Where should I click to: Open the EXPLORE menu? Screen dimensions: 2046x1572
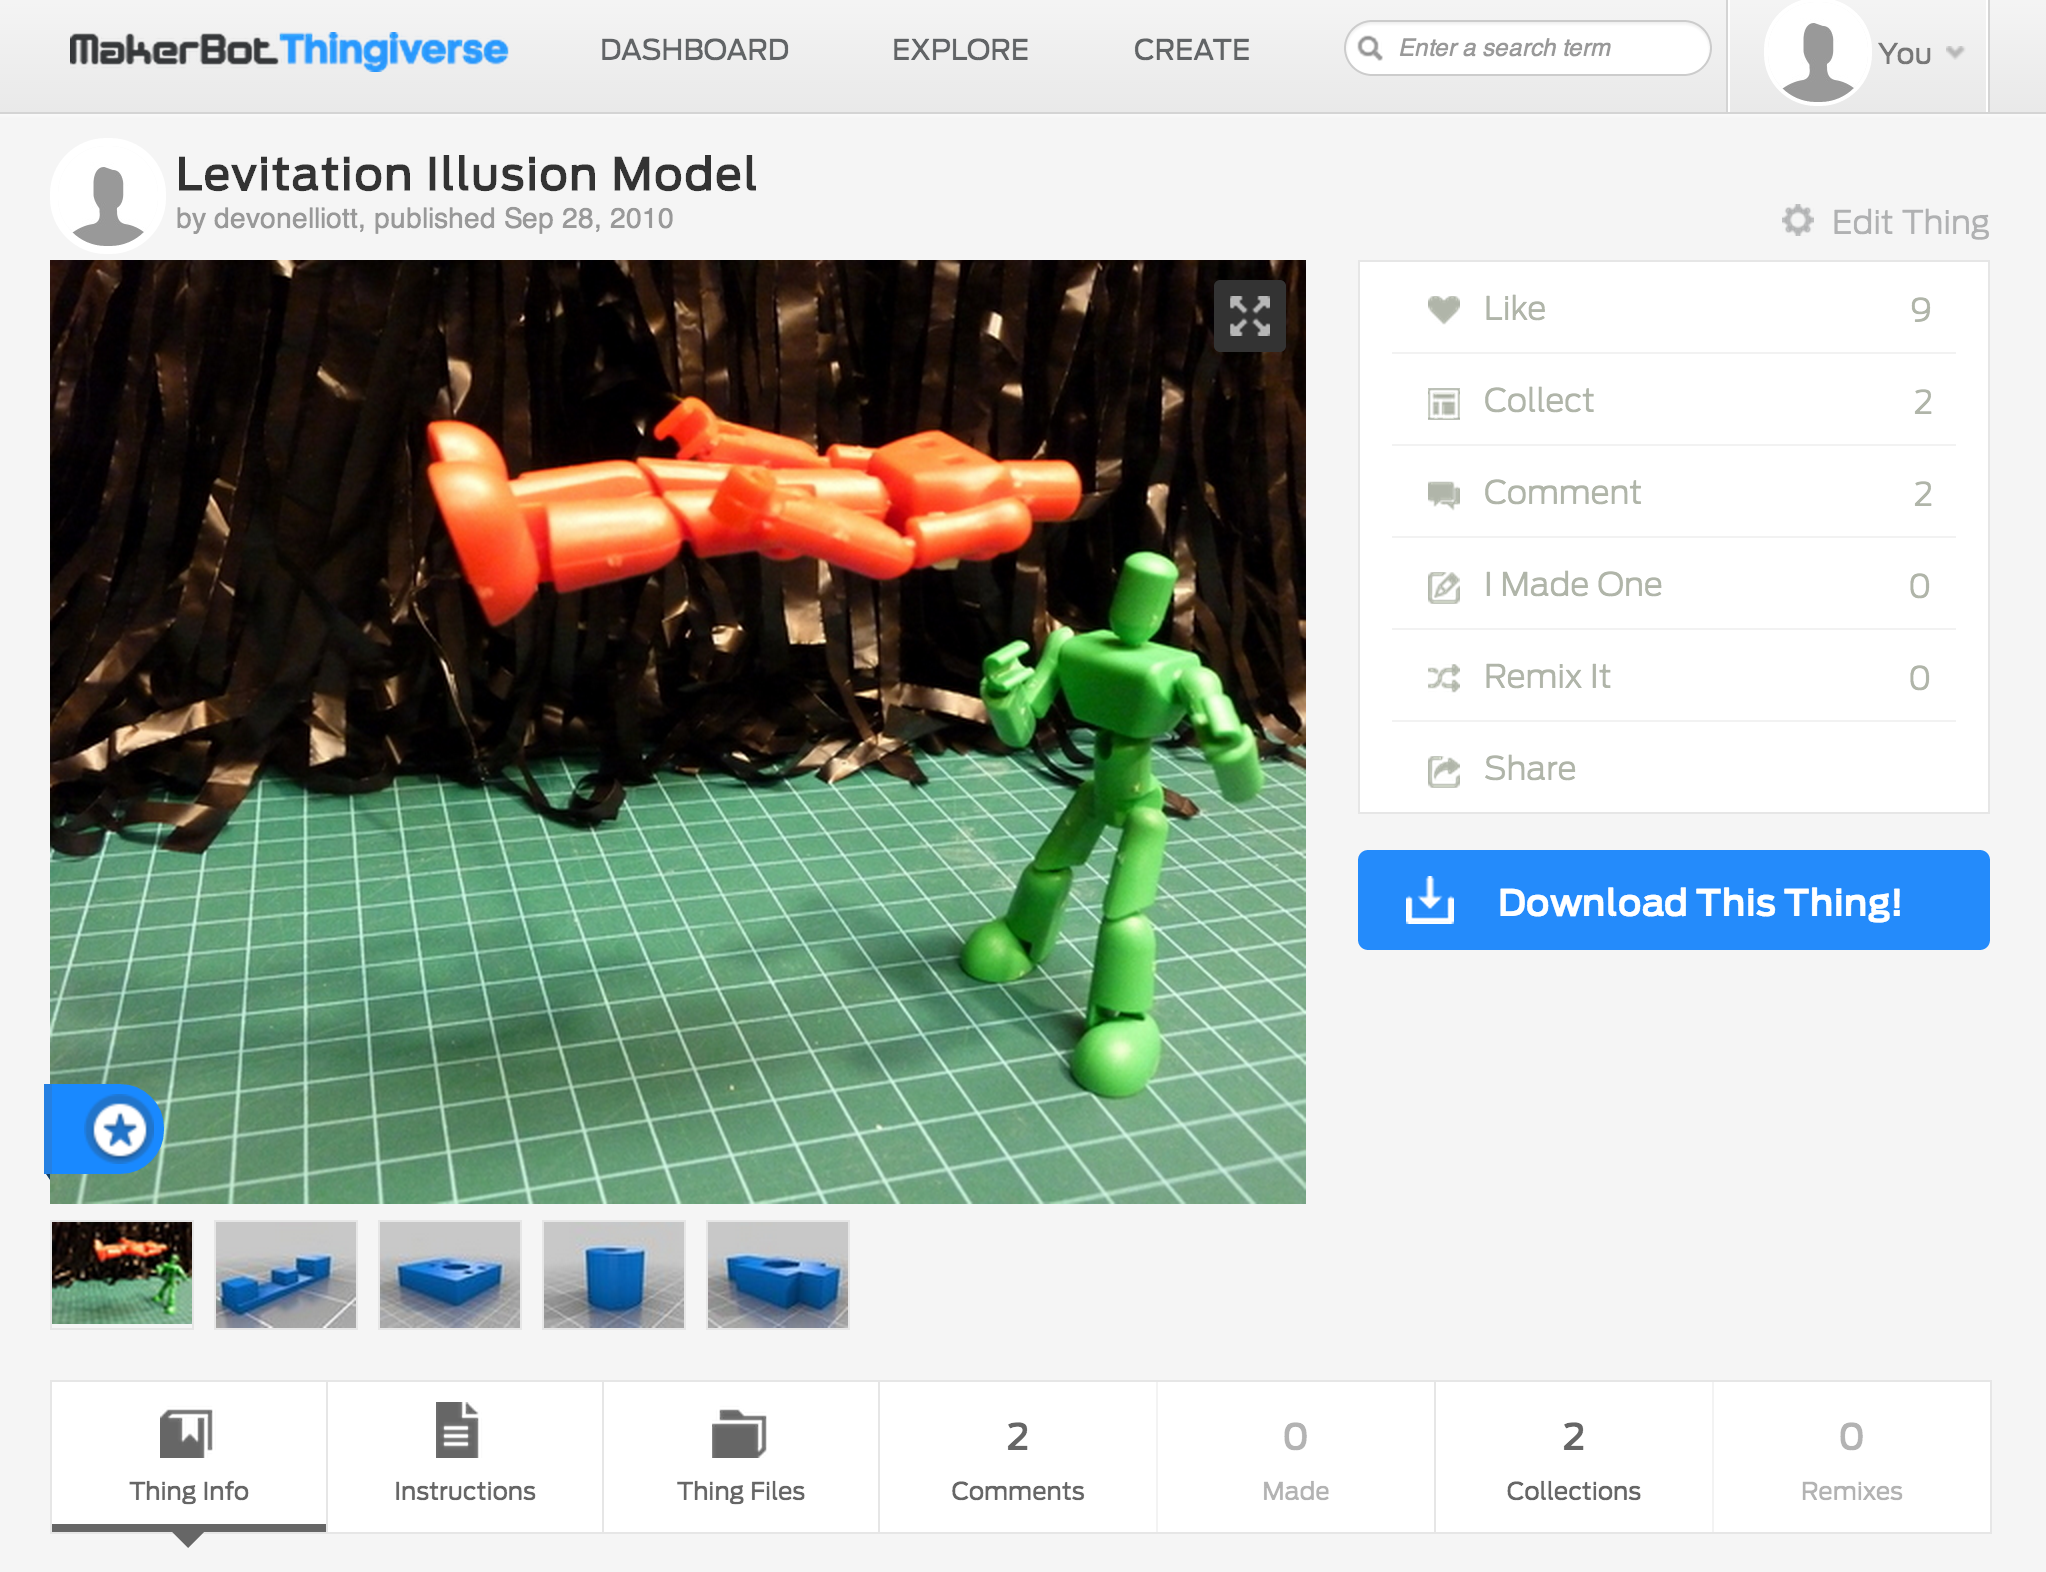[x=960, y=50]
